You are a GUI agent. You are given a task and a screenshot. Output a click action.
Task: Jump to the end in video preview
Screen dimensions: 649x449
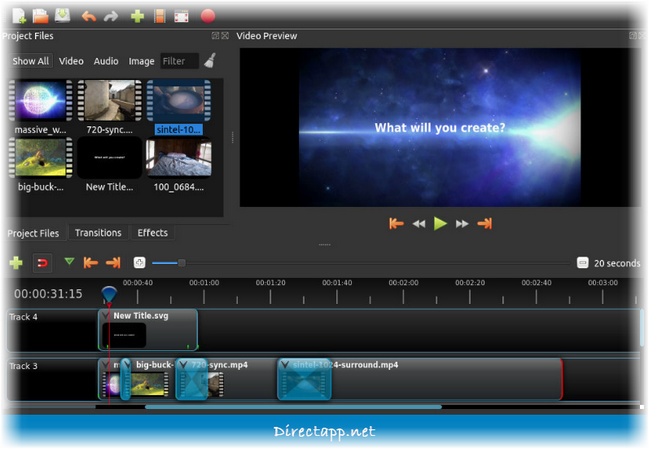coord(485,224)
